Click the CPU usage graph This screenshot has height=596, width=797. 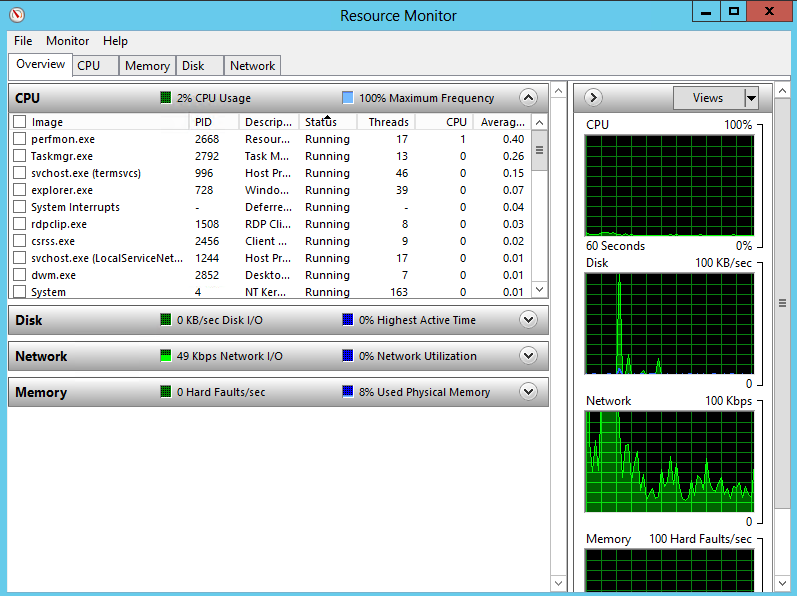pos(669,185)
